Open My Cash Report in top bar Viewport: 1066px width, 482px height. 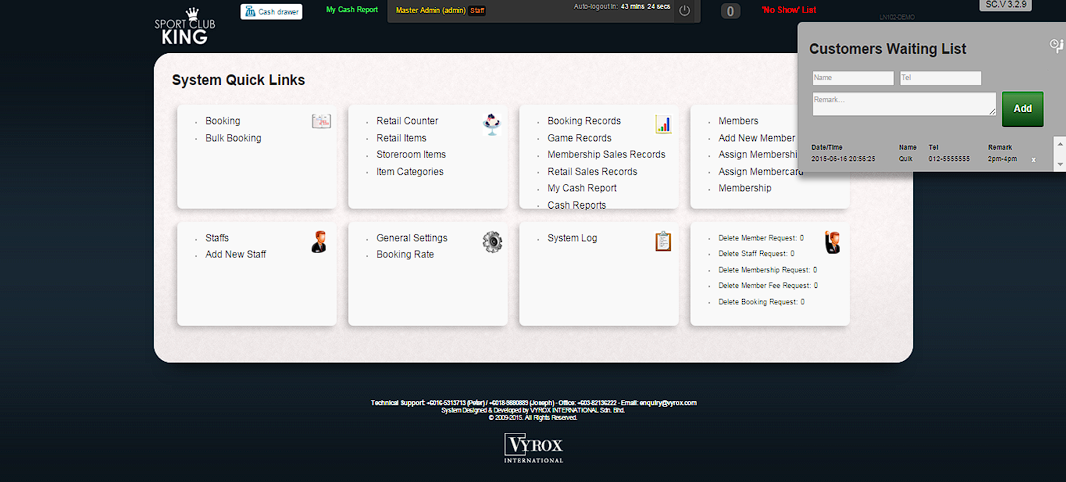click(352, 10)
